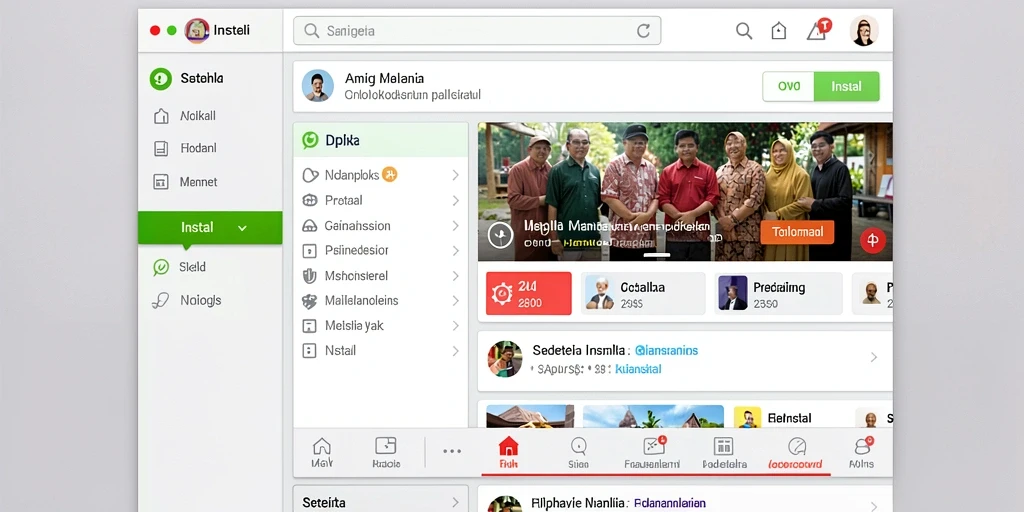Select Sleld in the sidebar
The height and width of the screenshot is (512, 1024).
[x=210, y=266]
